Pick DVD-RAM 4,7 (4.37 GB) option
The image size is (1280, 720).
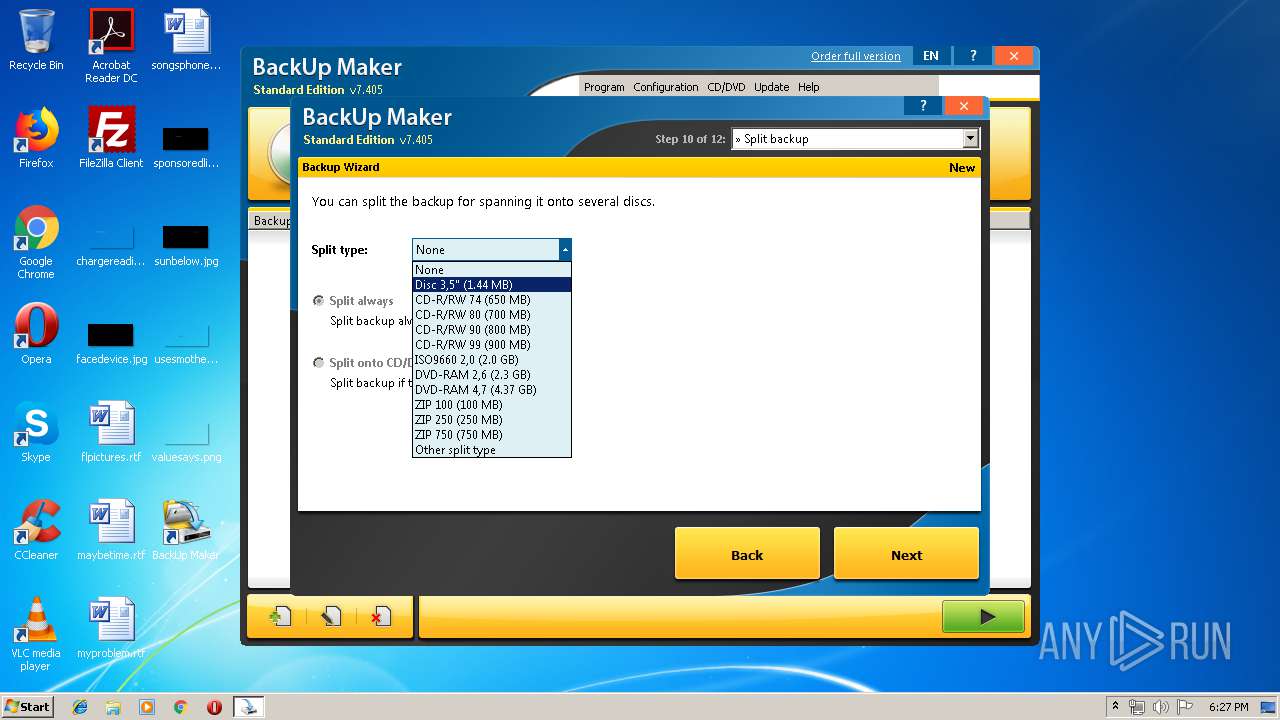(491, 390)
